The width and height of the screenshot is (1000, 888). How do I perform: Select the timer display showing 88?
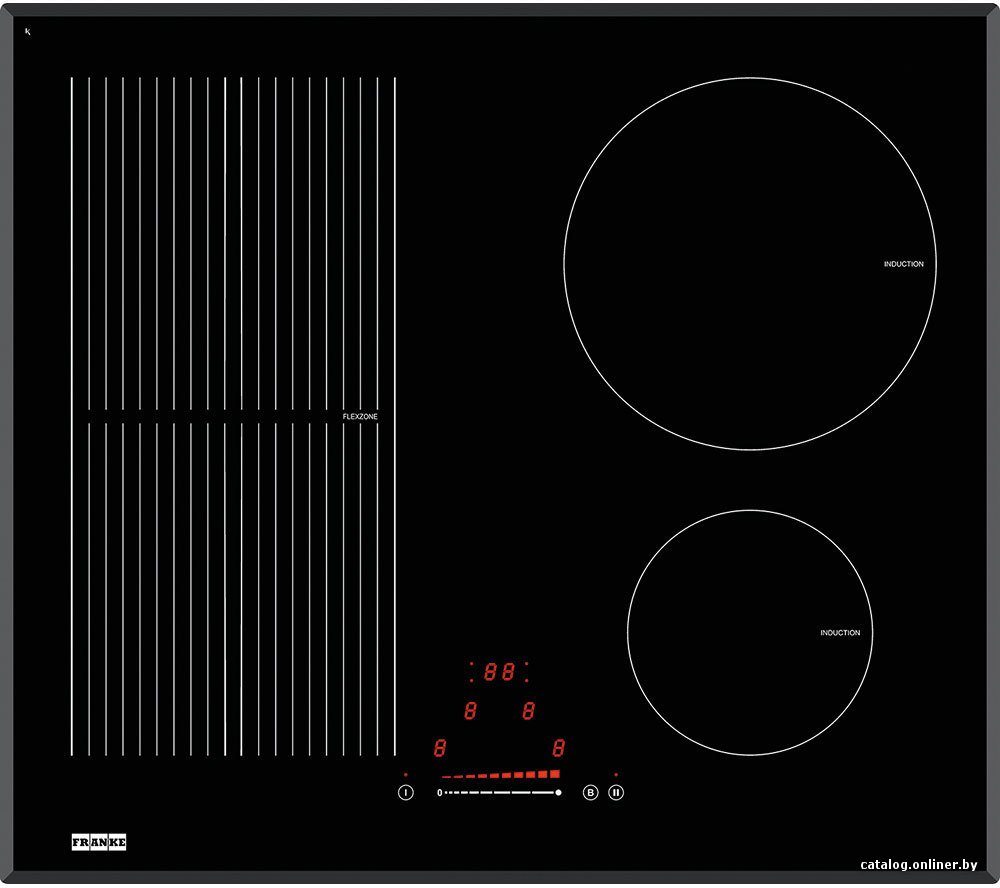tap(499, 672)
